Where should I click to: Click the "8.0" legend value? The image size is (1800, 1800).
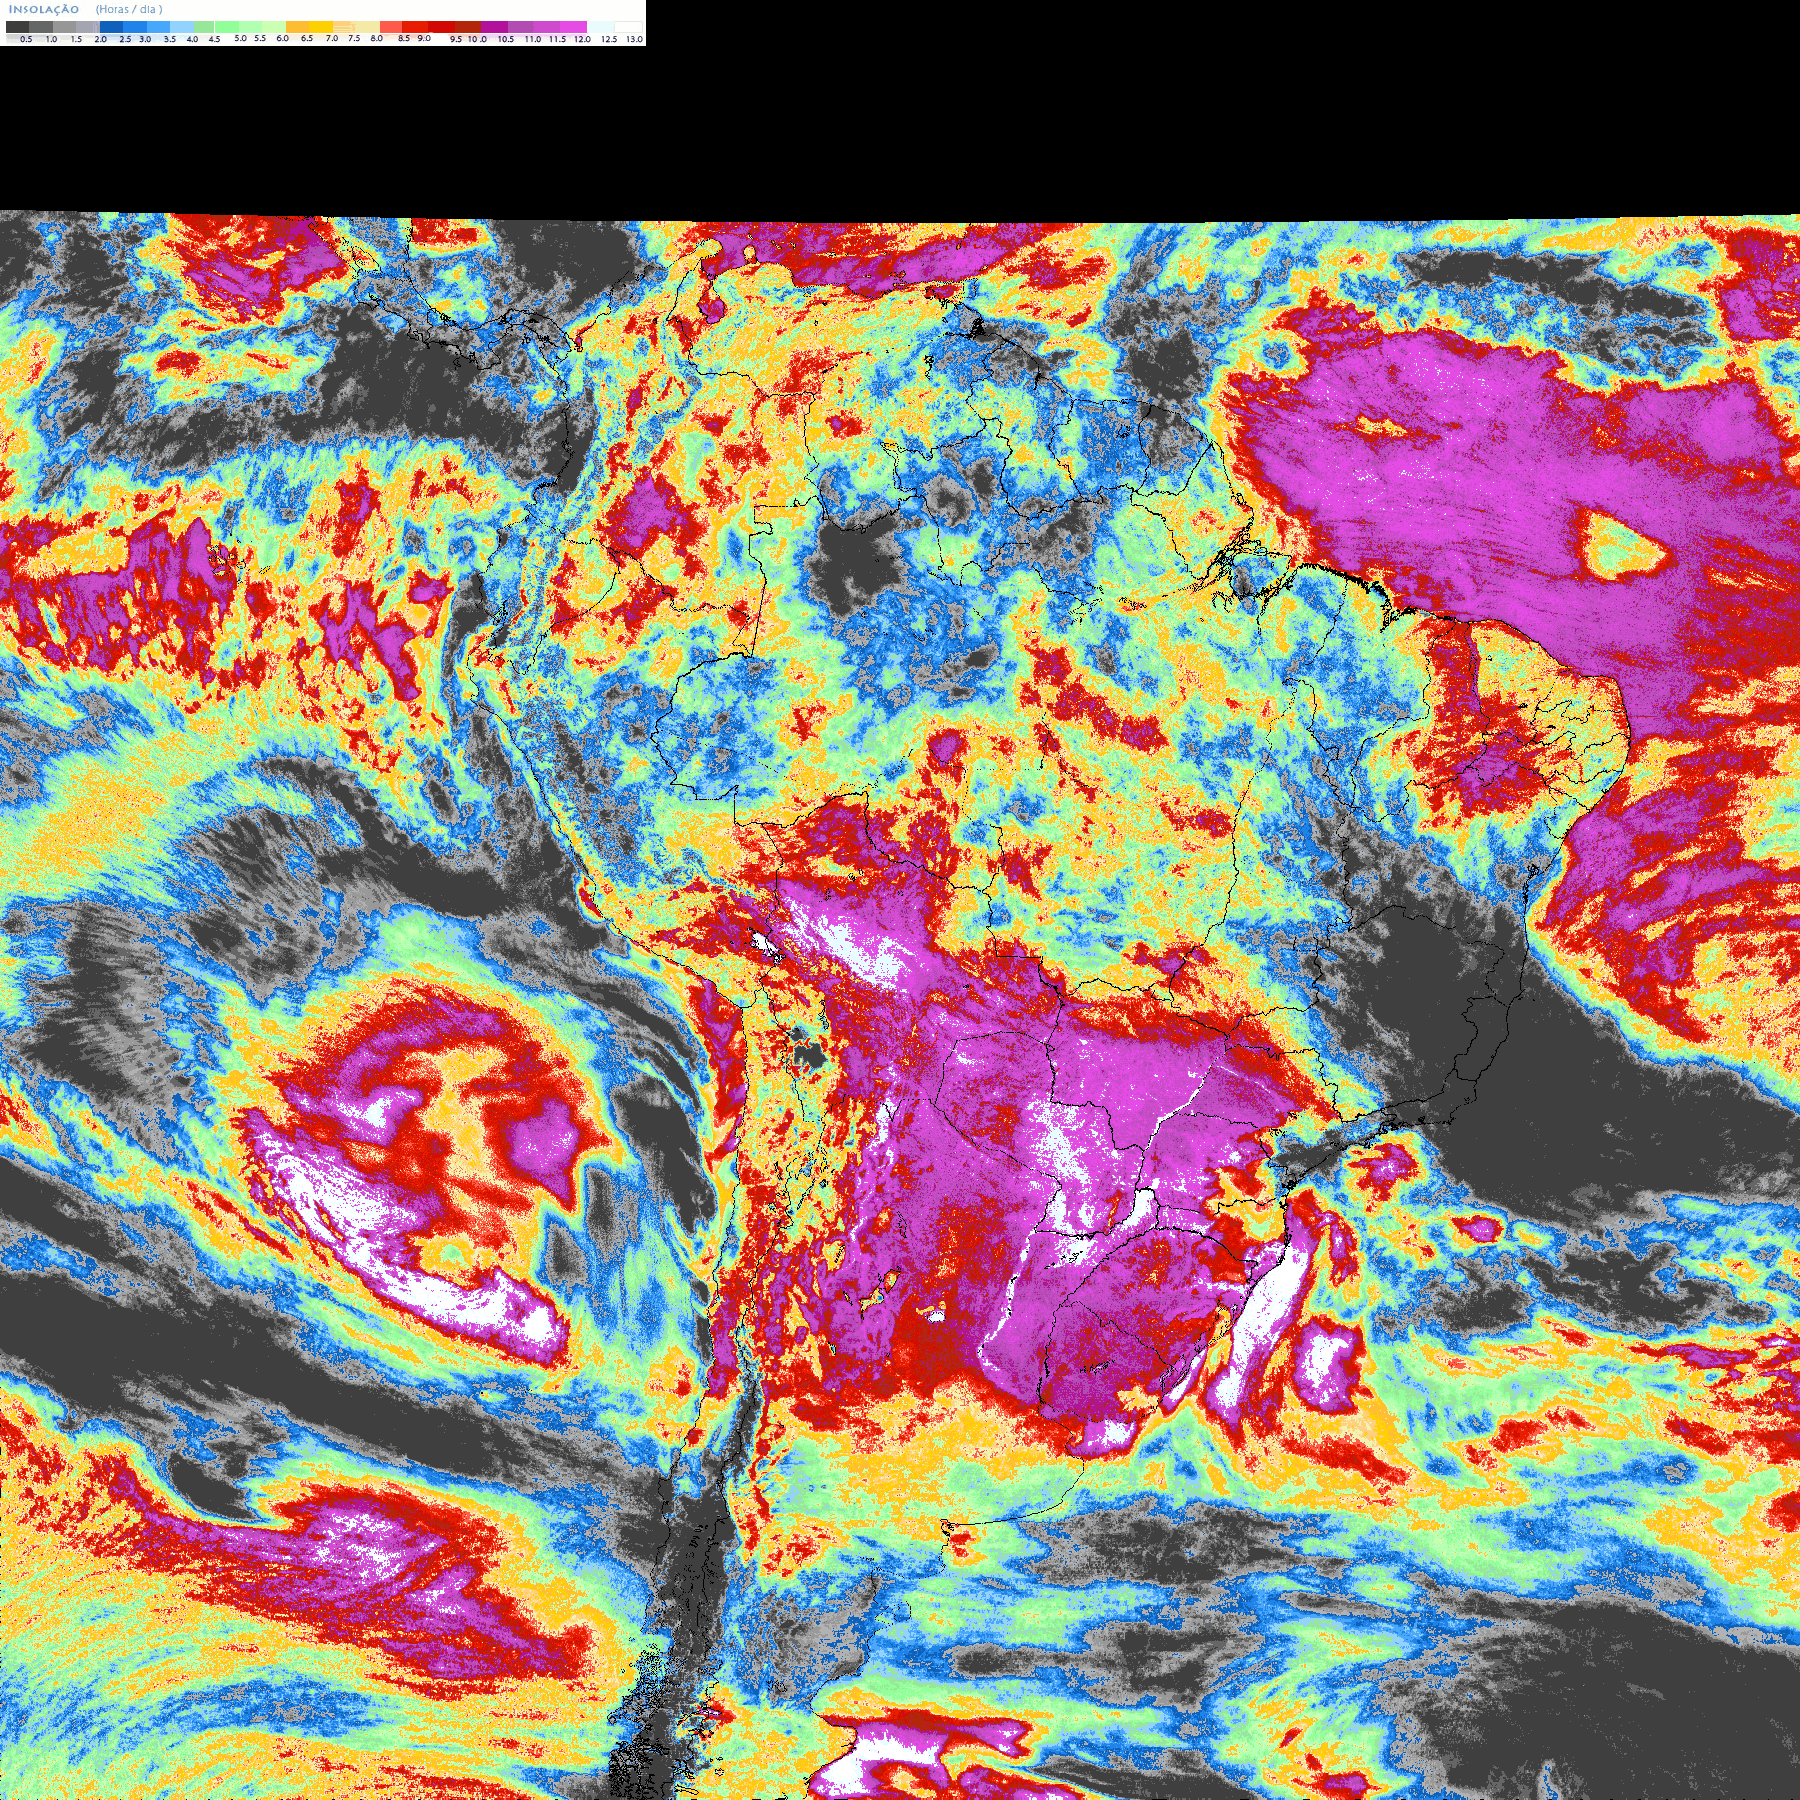tap(377, 38)
